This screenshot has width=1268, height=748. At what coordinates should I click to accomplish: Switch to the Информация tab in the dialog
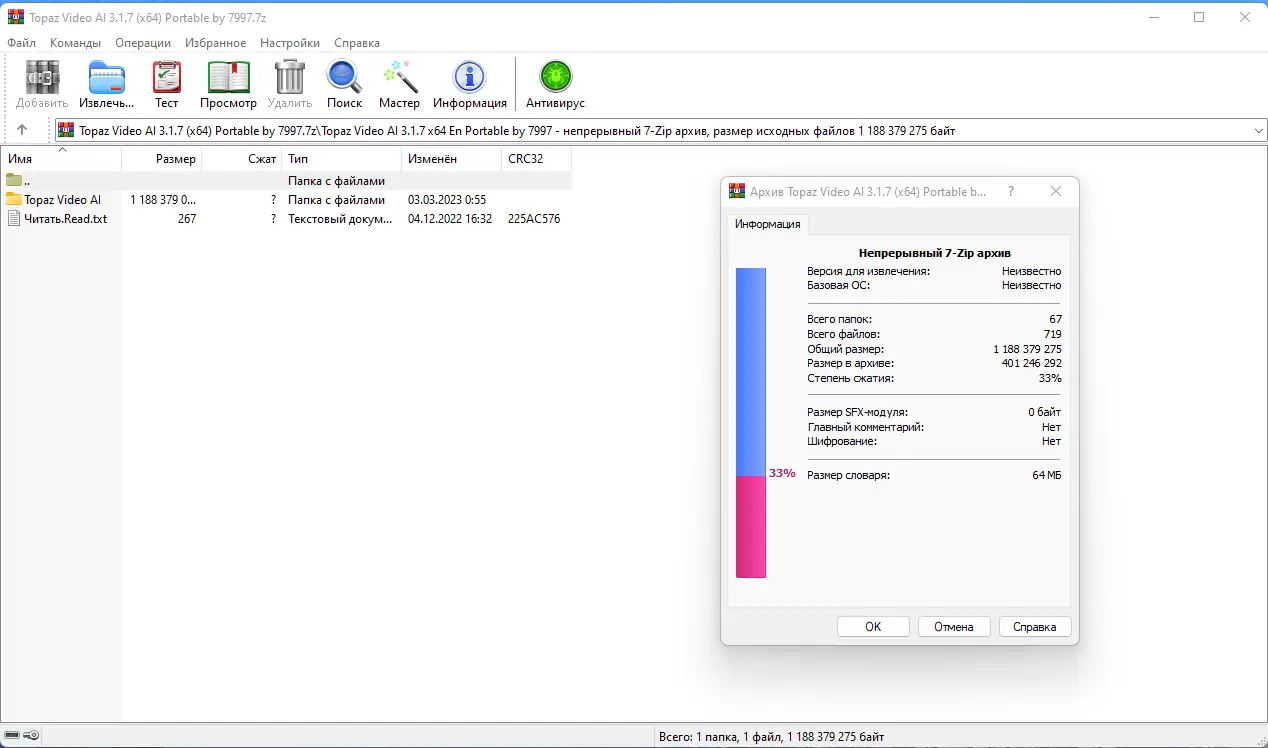(767, 224)
